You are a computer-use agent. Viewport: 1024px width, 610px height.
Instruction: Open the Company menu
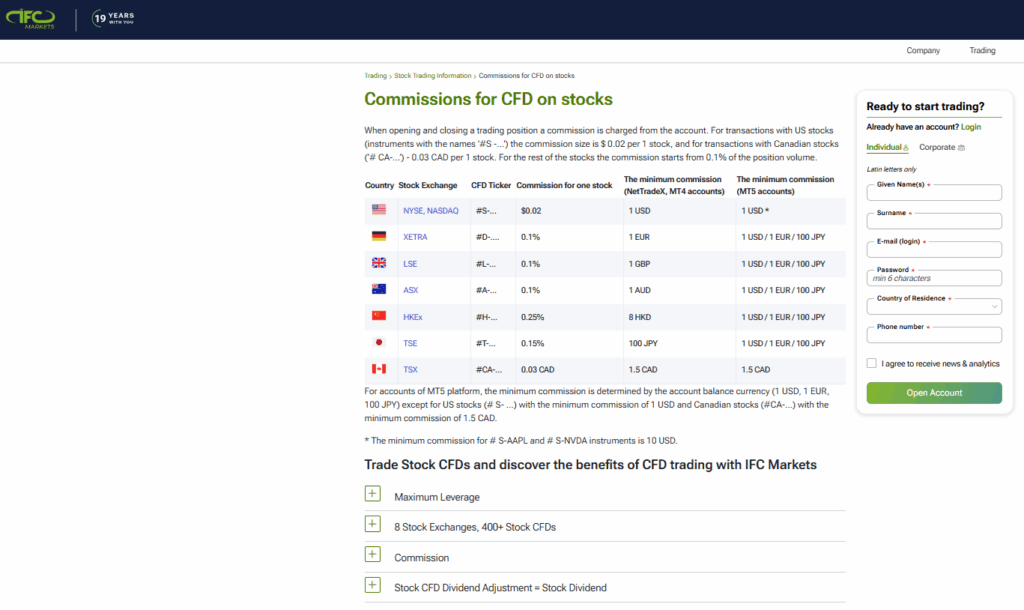click(x=923, y=51)
